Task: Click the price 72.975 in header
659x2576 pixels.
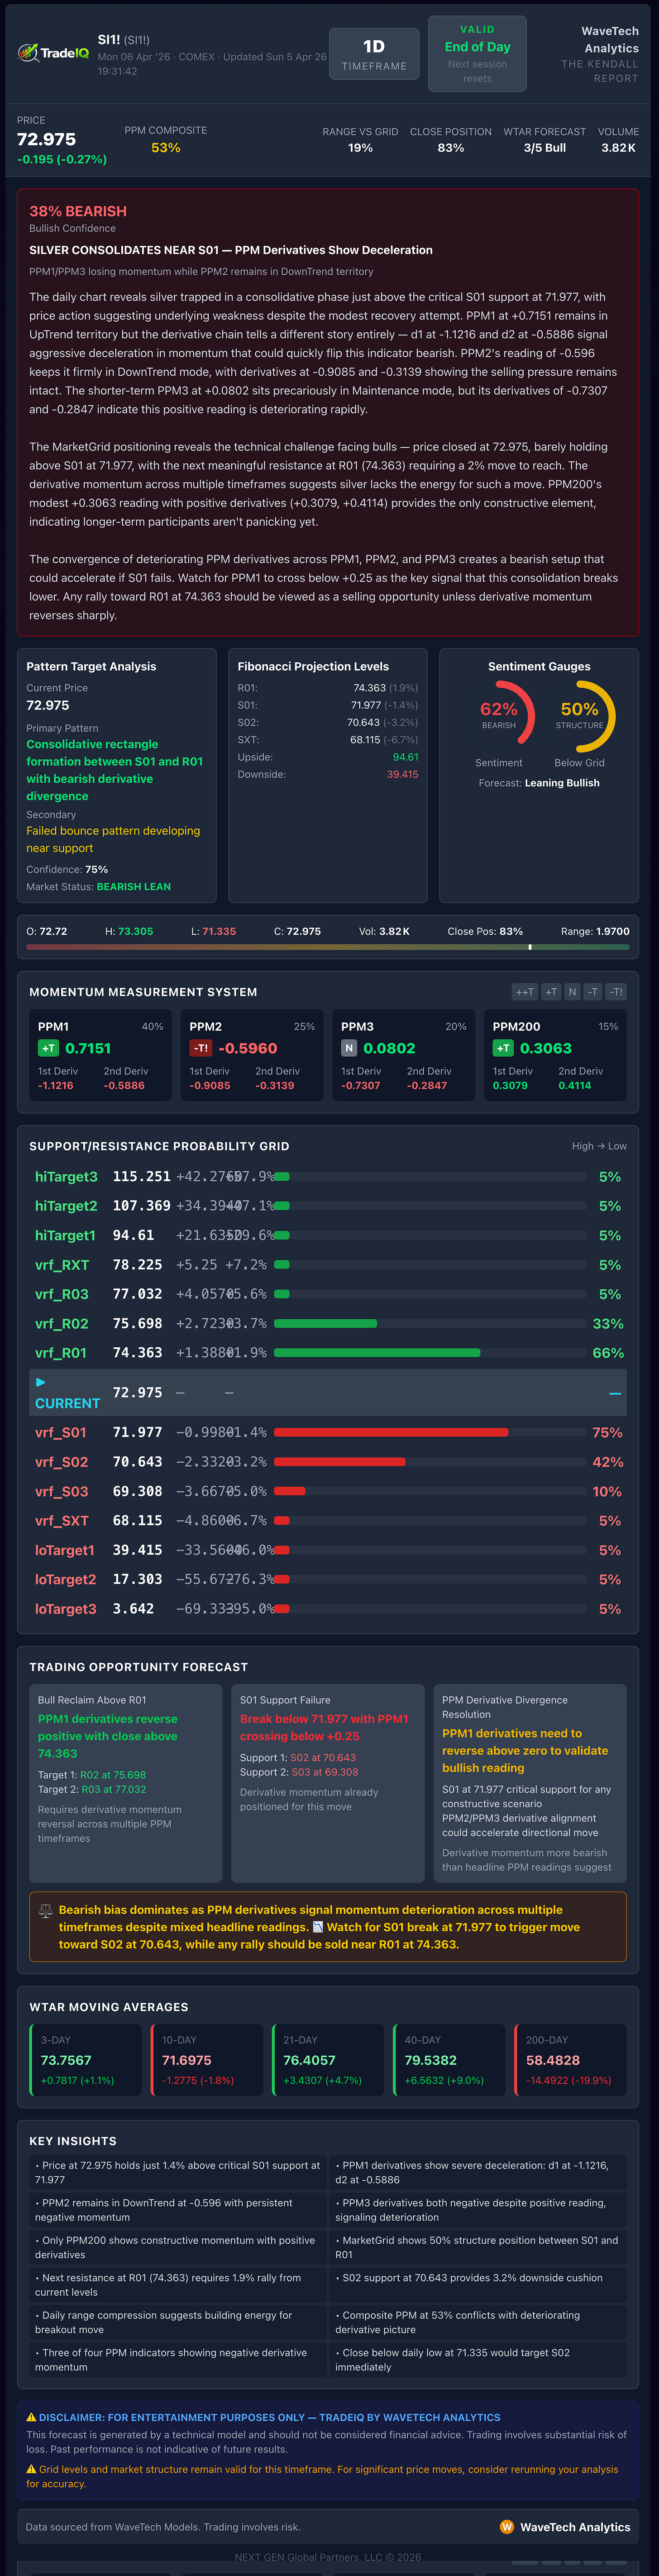Action: coord(46,139)
